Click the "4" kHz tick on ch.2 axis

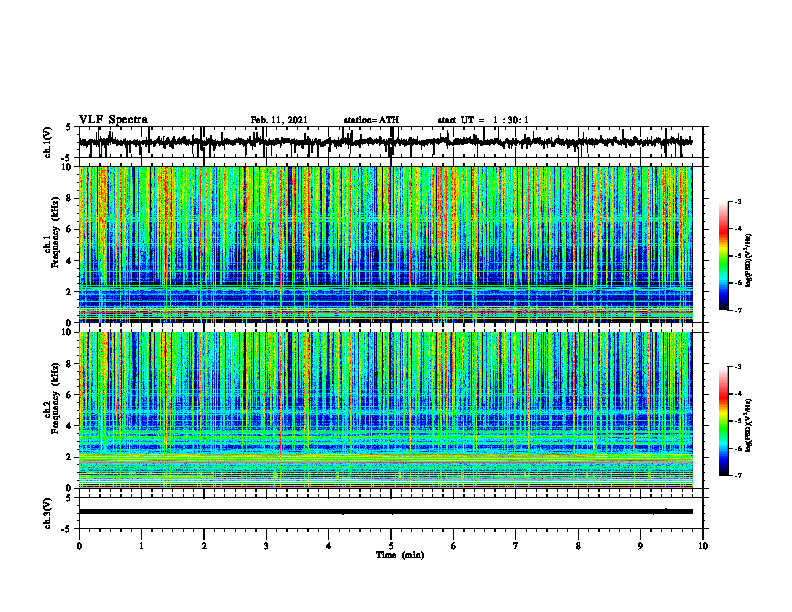pos(70,426)
